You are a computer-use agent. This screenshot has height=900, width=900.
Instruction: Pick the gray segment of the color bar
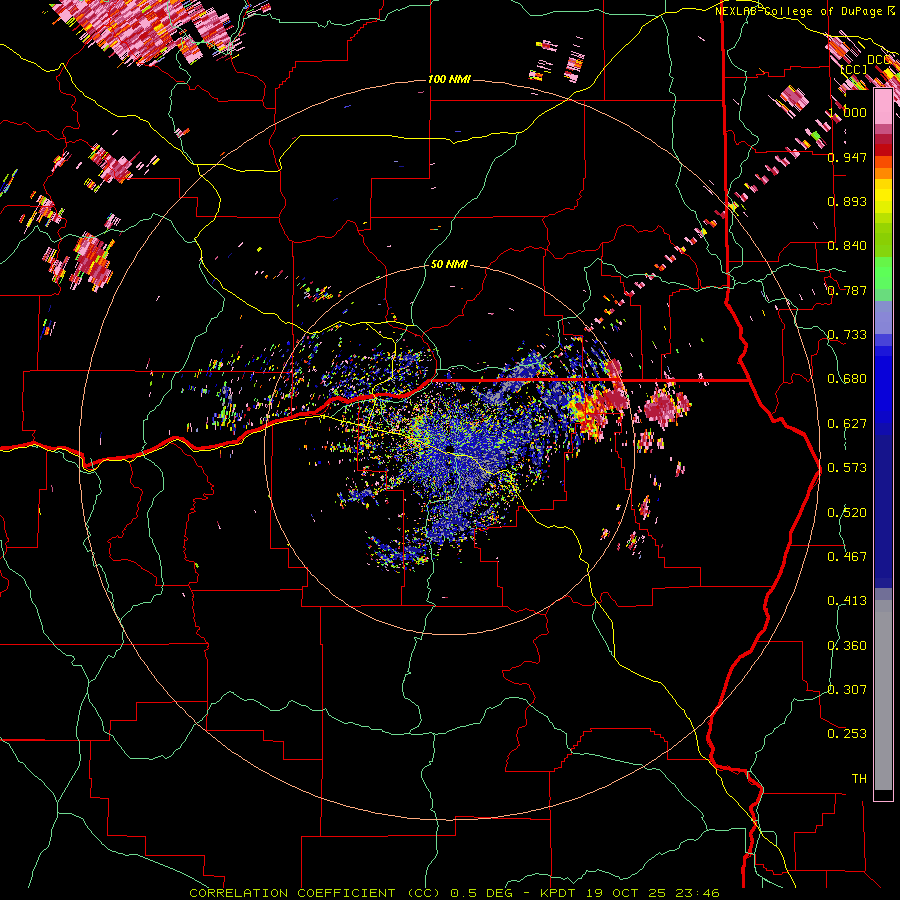click(883, 695)
